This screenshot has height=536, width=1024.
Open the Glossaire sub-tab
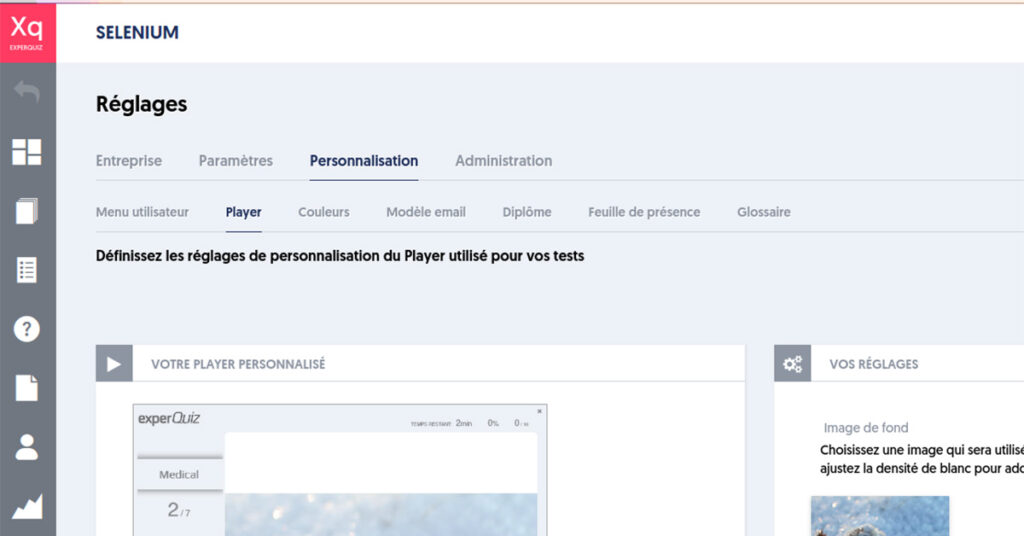(x=764, y=212)
